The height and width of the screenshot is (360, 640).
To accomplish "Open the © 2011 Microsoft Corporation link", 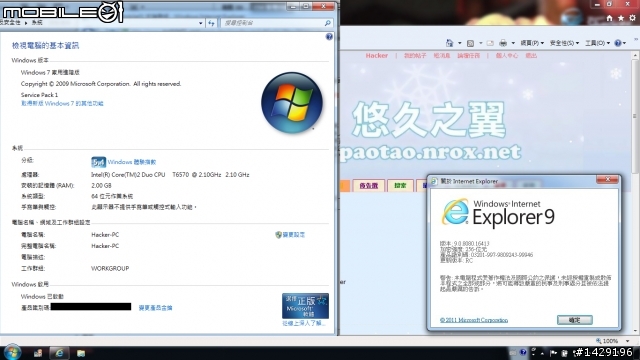I will (474, 320).
